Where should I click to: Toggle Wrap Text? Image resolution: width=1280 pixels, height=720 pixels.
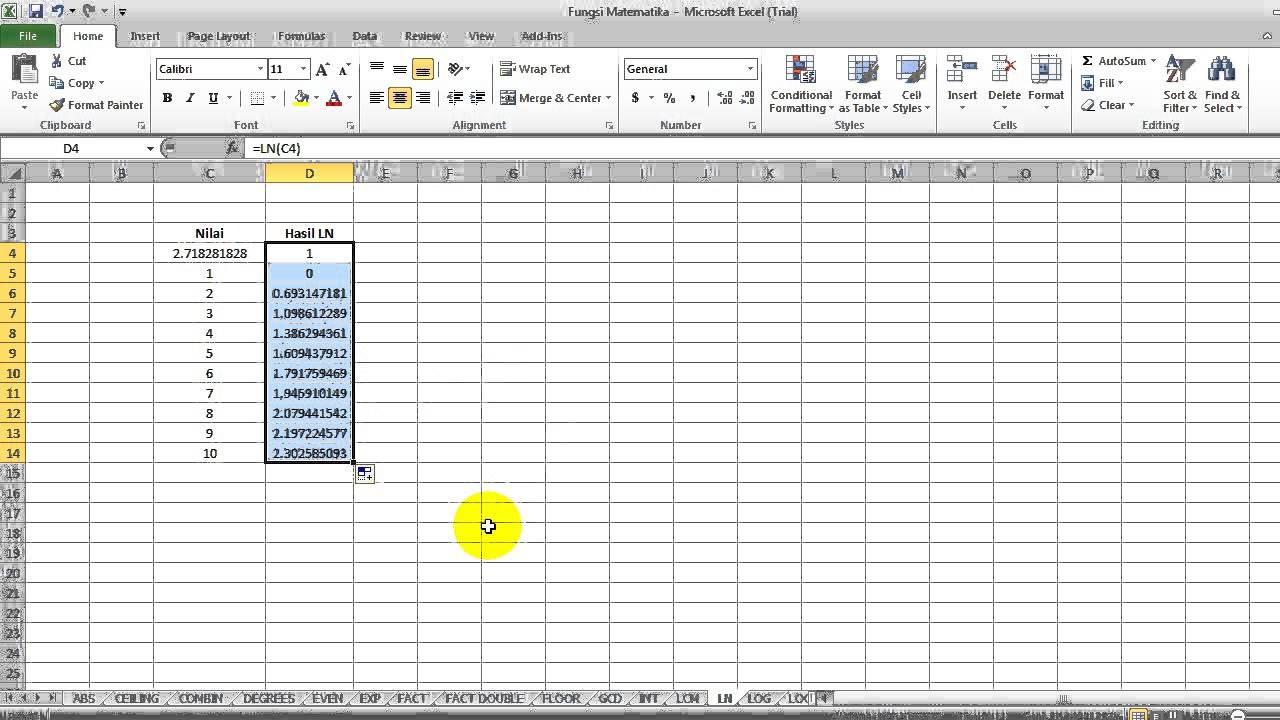tap(535, 69)
